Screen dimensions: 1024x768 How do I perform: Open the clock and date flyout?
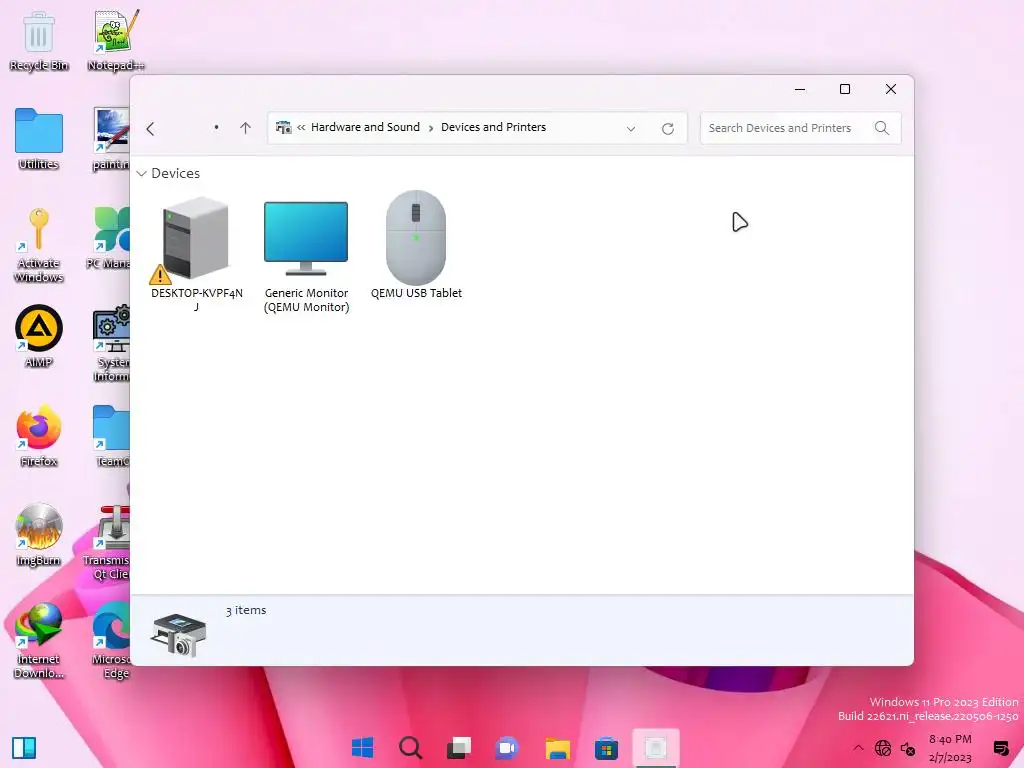(x=950, y=748)
